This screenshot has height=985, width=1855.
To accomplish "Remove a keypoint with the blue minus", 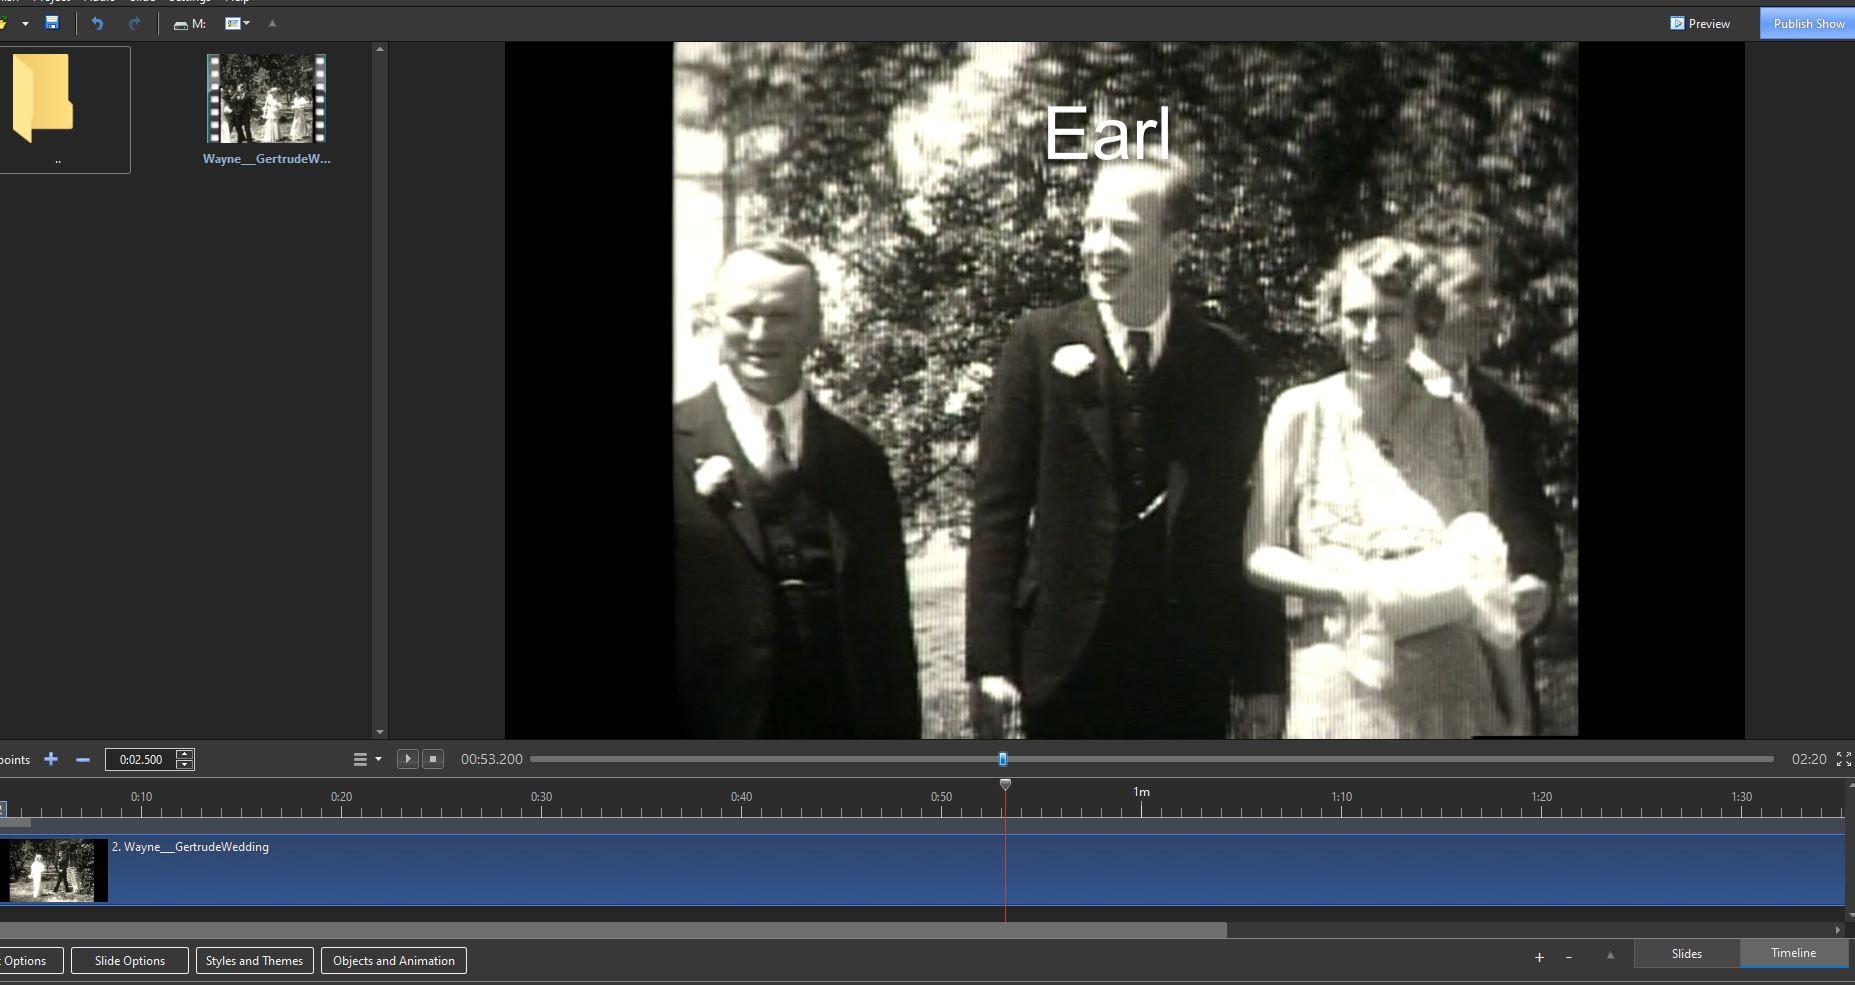I will click(x=83, y=759).
